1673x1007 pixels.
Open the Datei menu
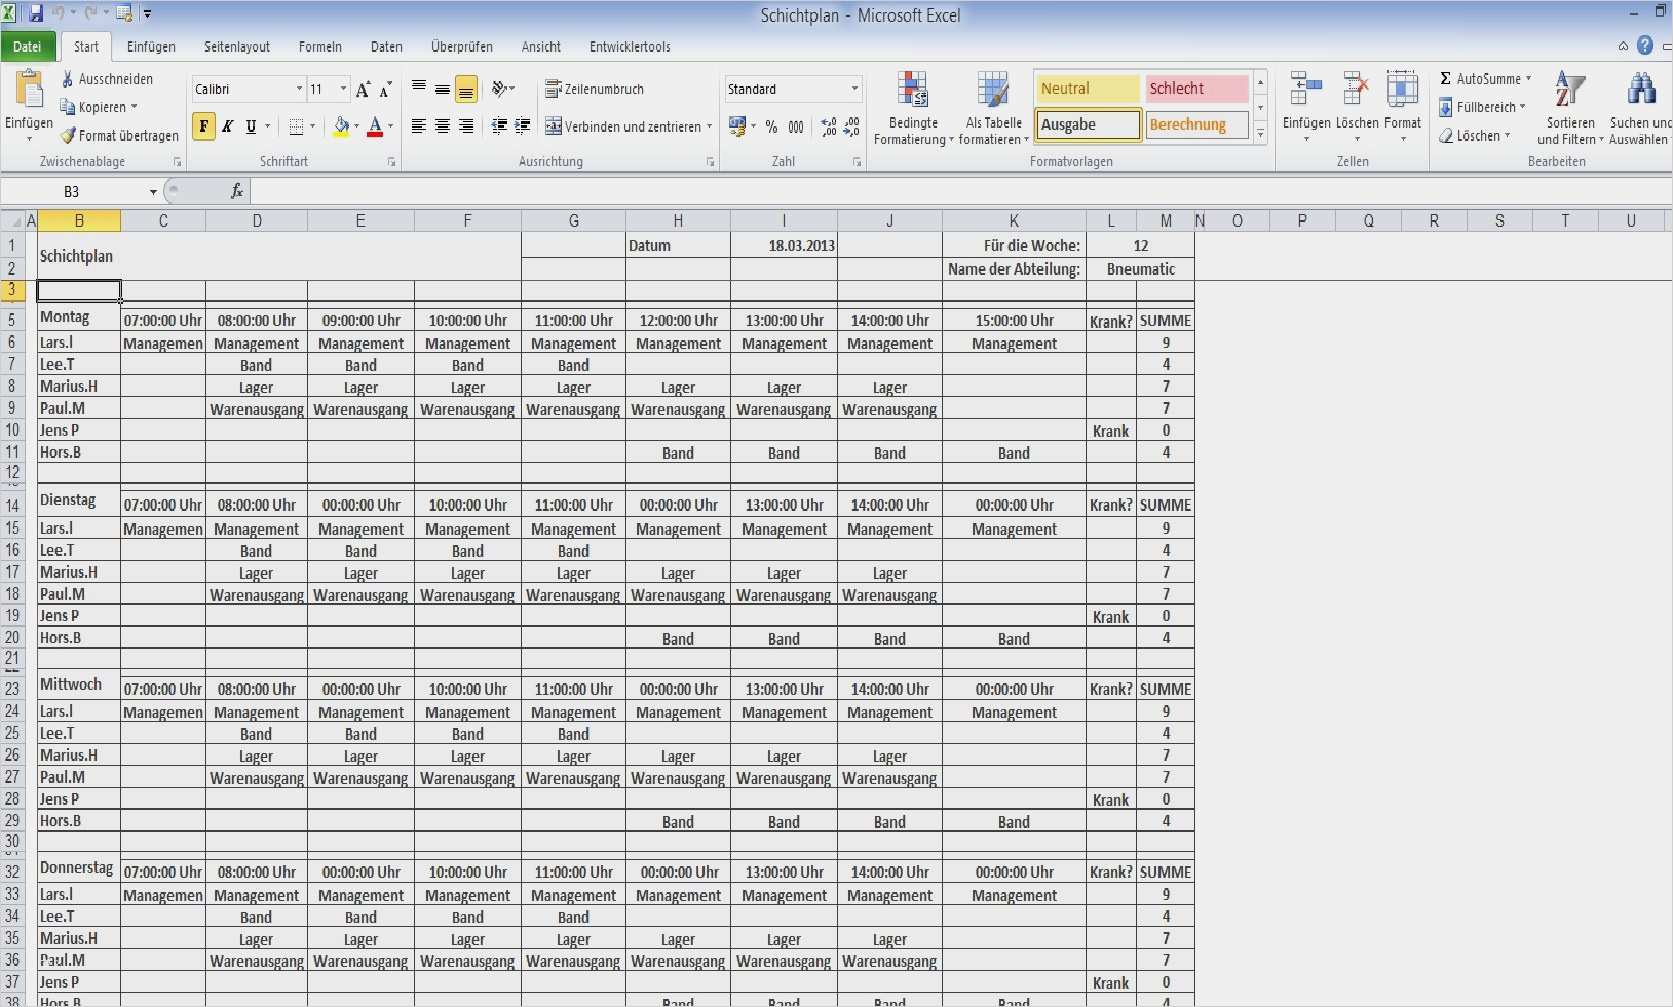tap(27, 46)
